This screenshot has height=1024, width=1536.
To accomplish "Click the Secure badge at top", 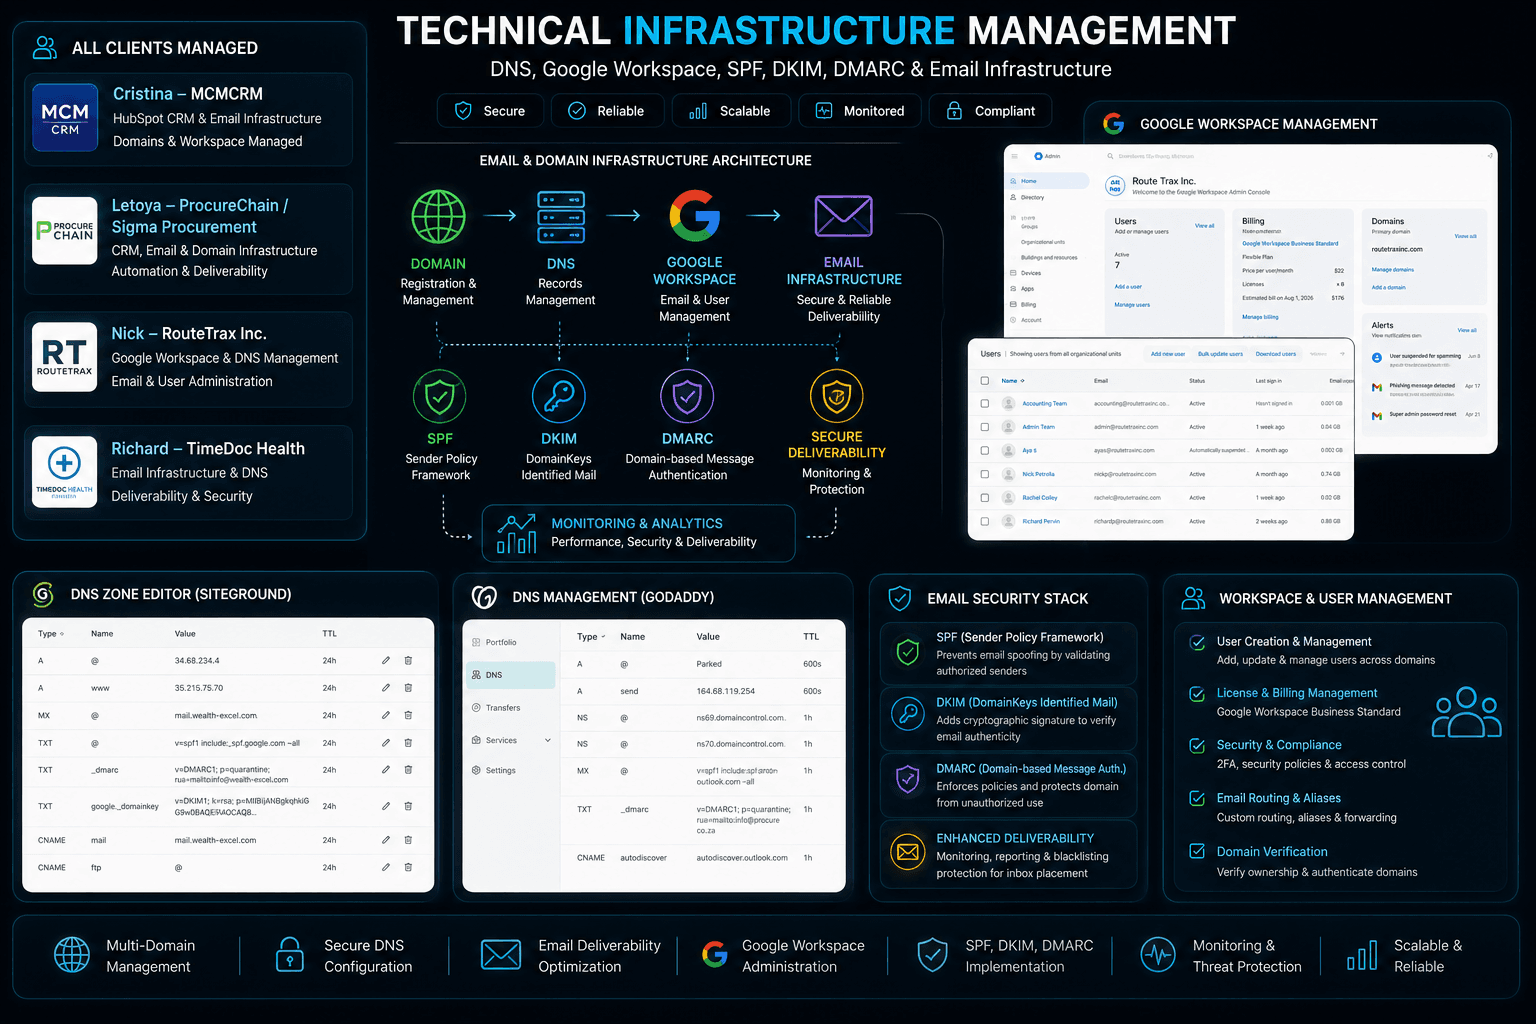I will (x=490, y=111).
